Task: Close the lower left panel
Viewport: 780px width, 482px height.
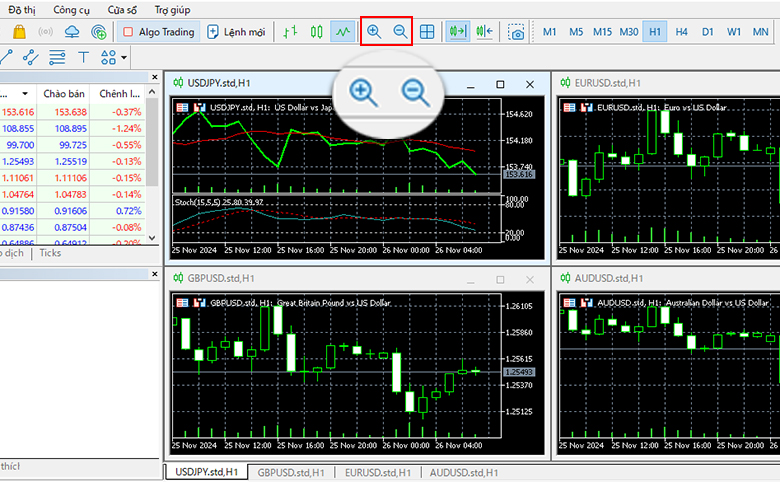Action: (x=155, y=274)
